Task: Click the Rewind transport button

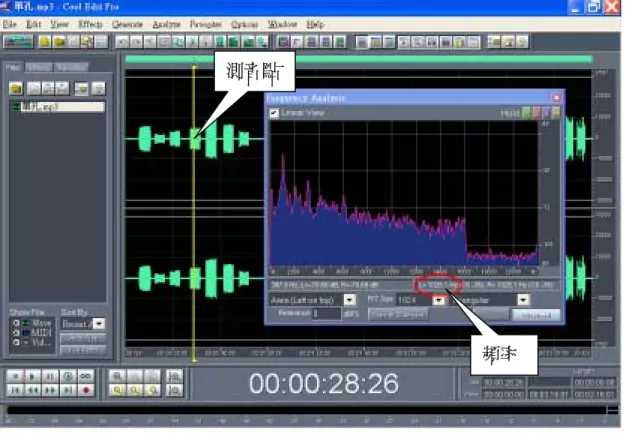Action: (33, 390)
